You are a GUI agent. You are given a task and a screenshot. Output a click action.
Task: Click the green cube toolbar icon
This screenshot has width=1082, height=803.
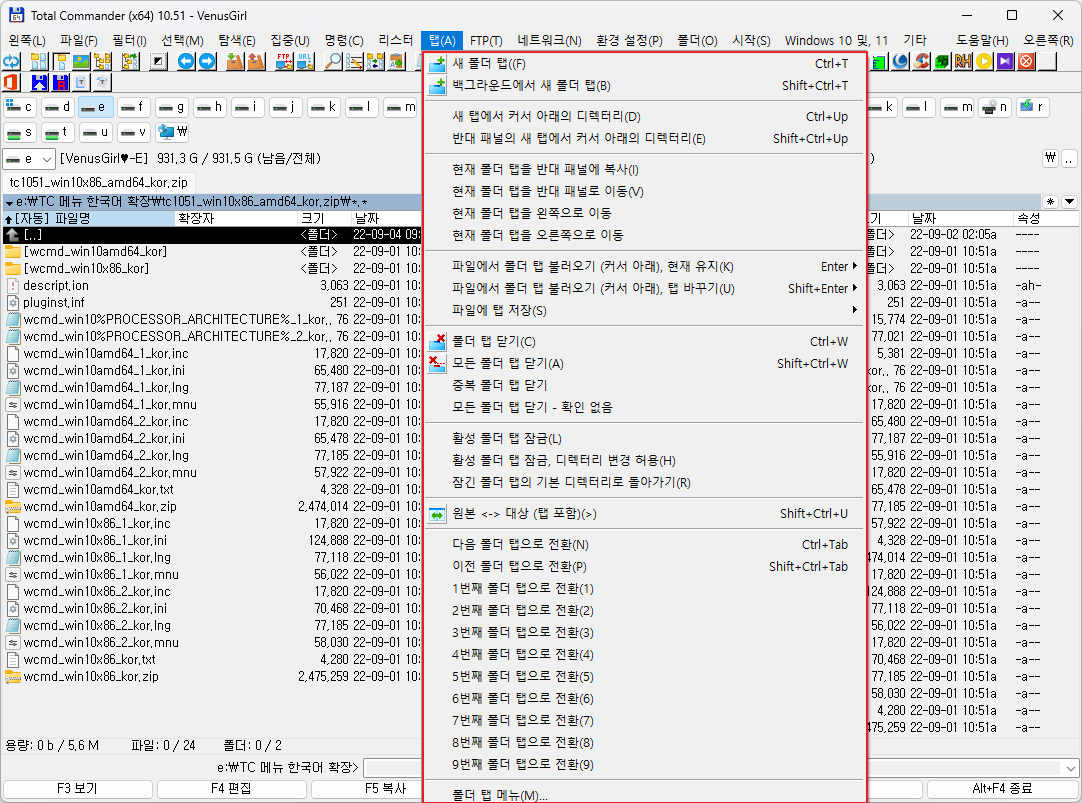pos(943,61)
